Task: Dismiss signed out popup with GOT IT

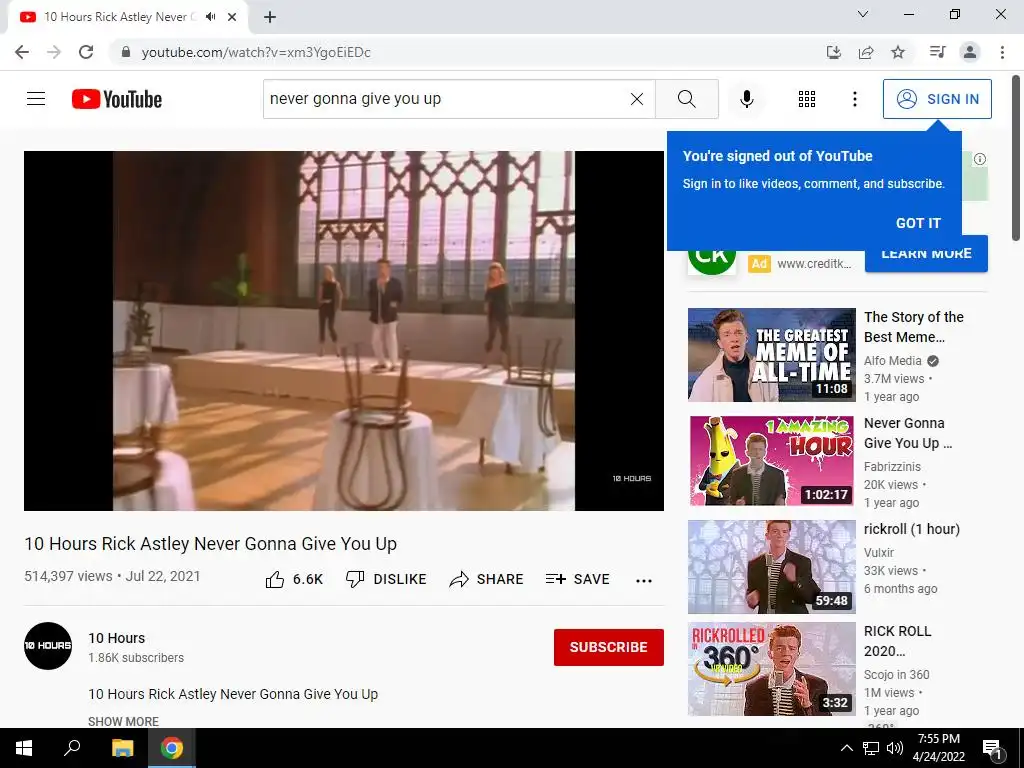Action: (x=918, y=223)
